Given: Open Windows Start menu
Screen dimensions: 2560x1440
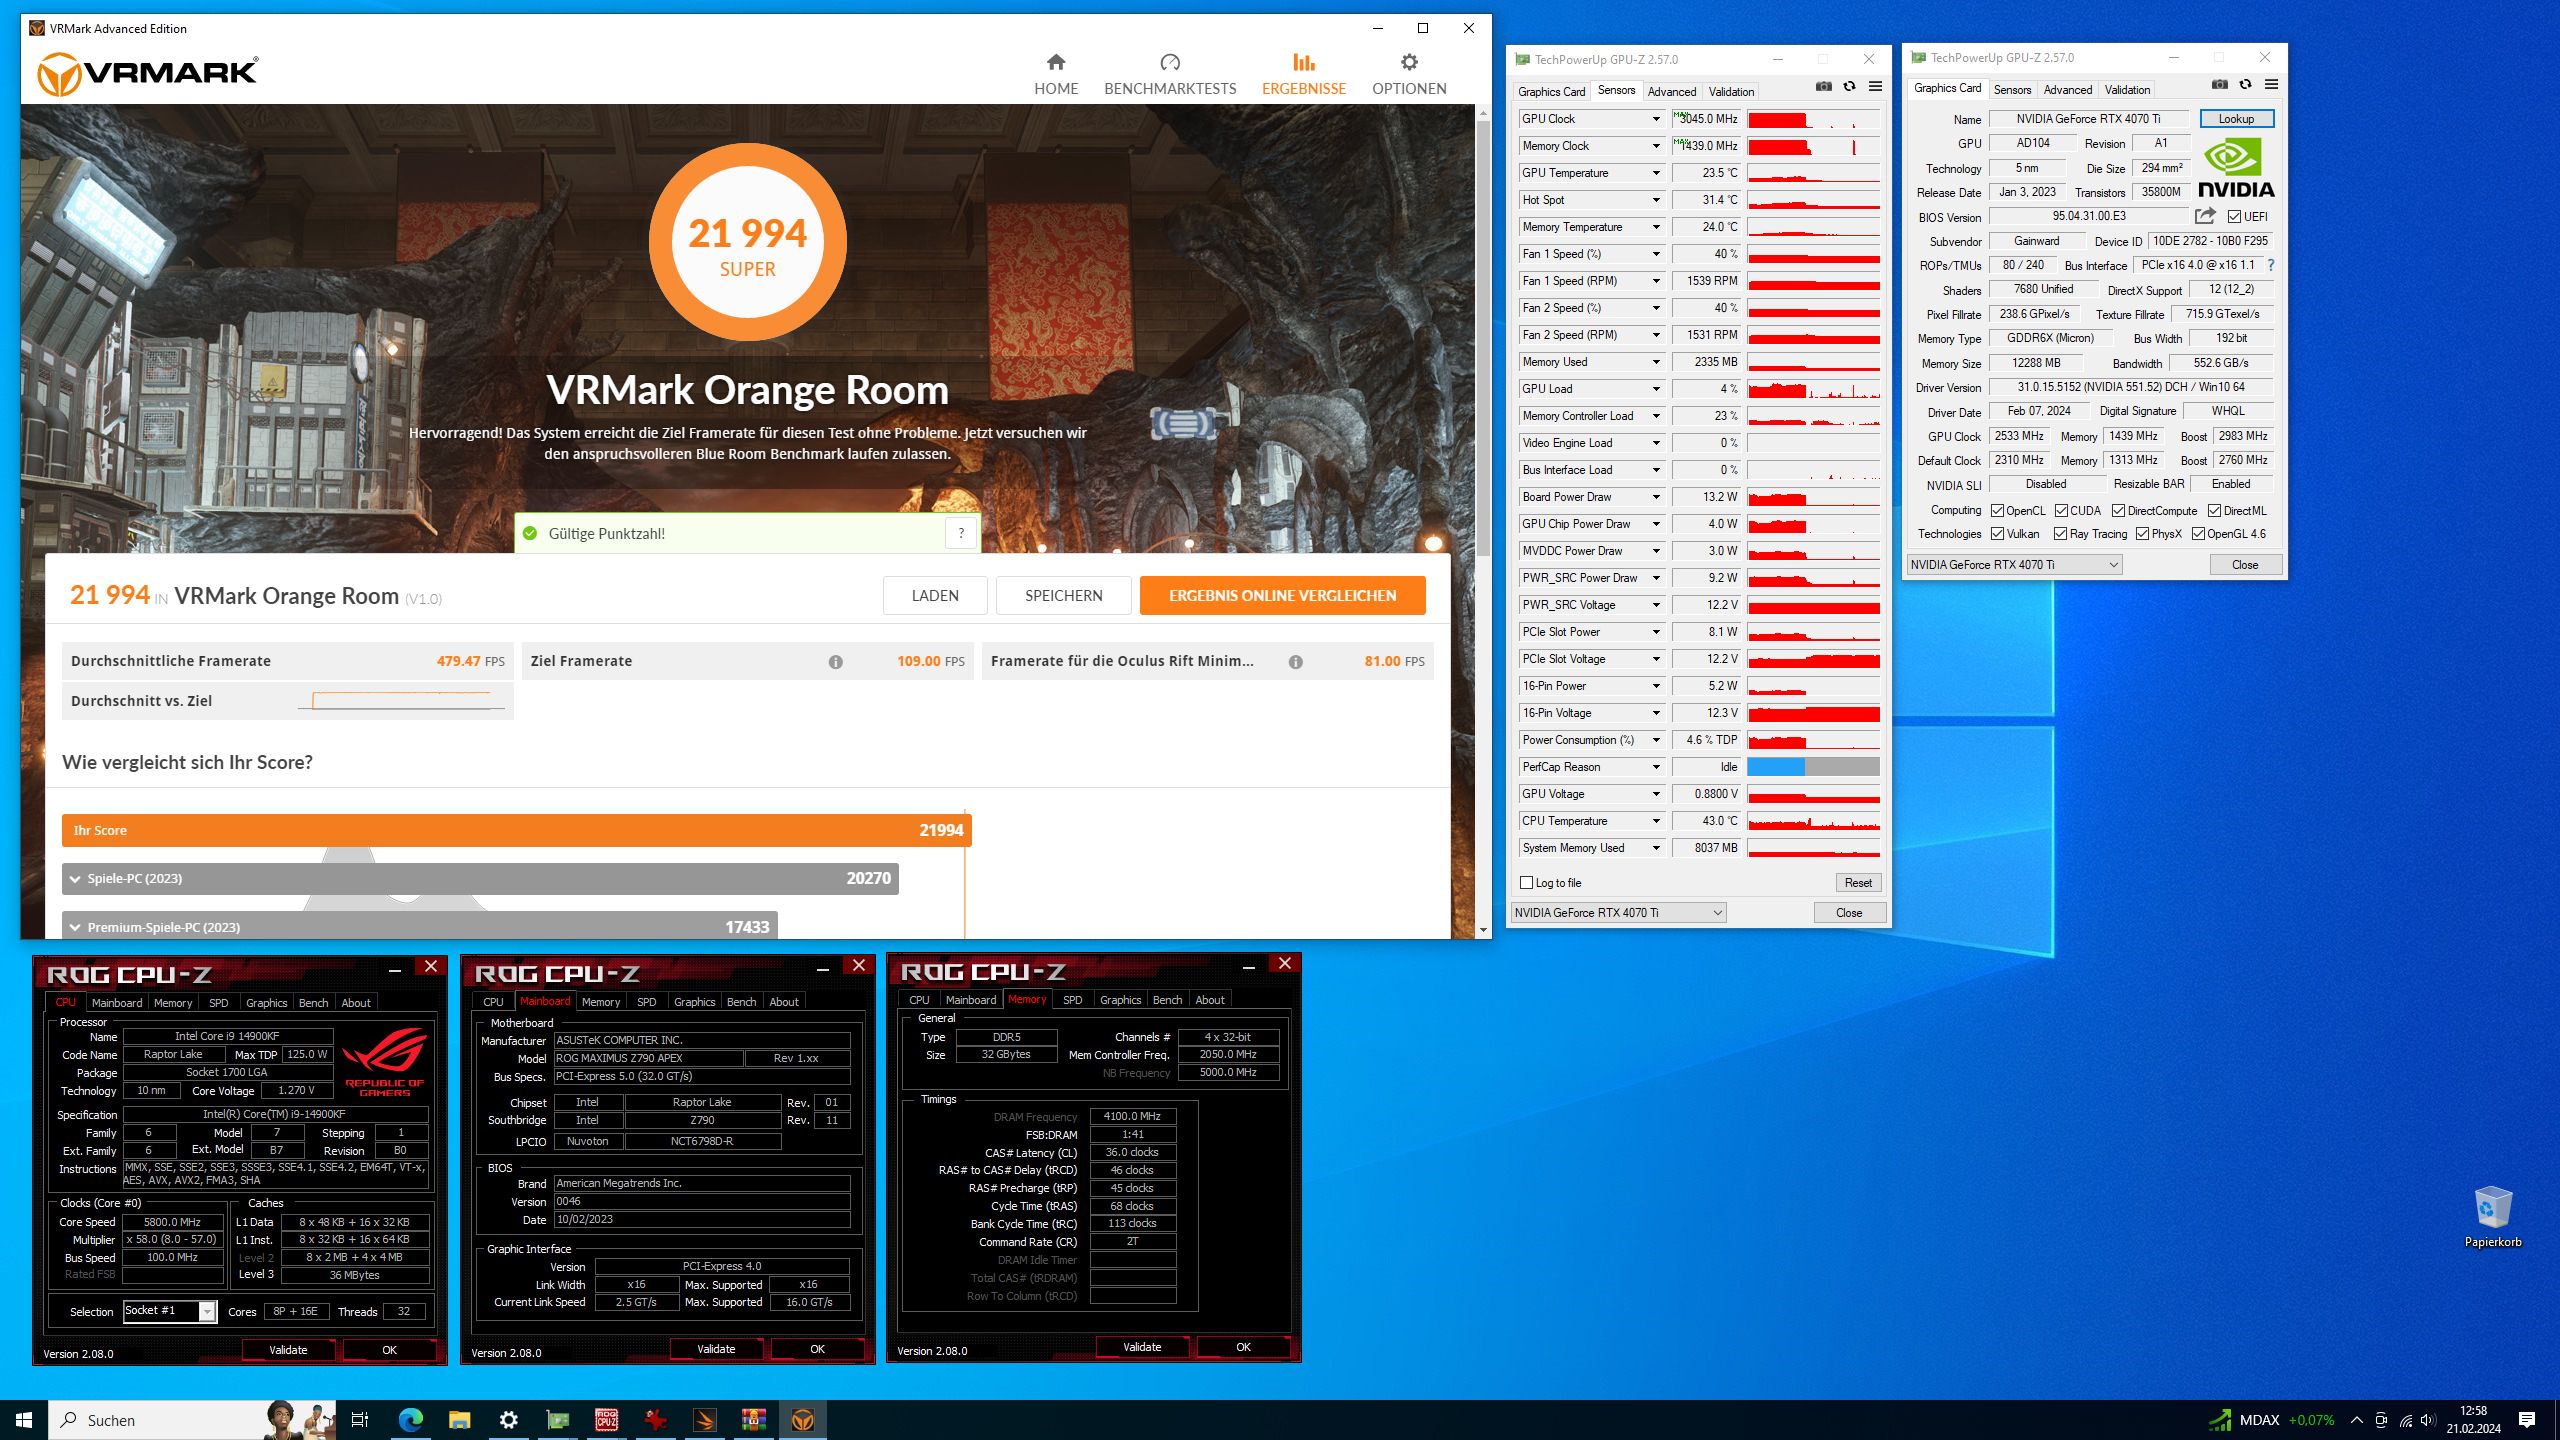Looking at the screenshot, I should click(x=24, y=1420).
